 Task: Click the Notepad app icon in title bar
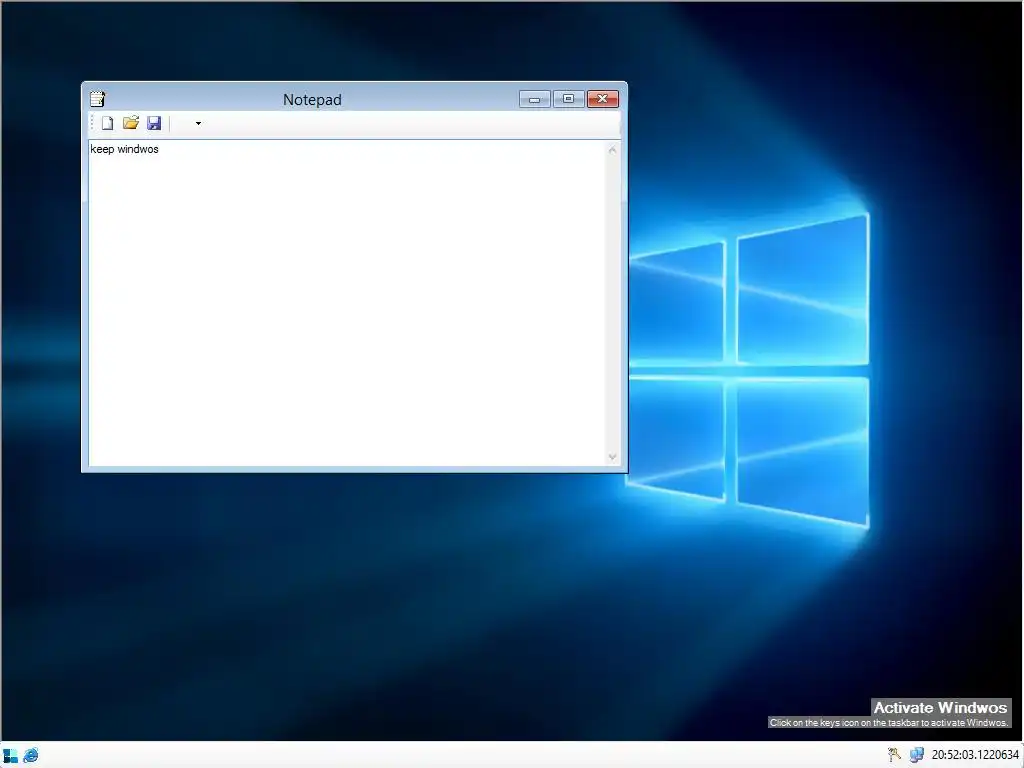click(97, 99)
